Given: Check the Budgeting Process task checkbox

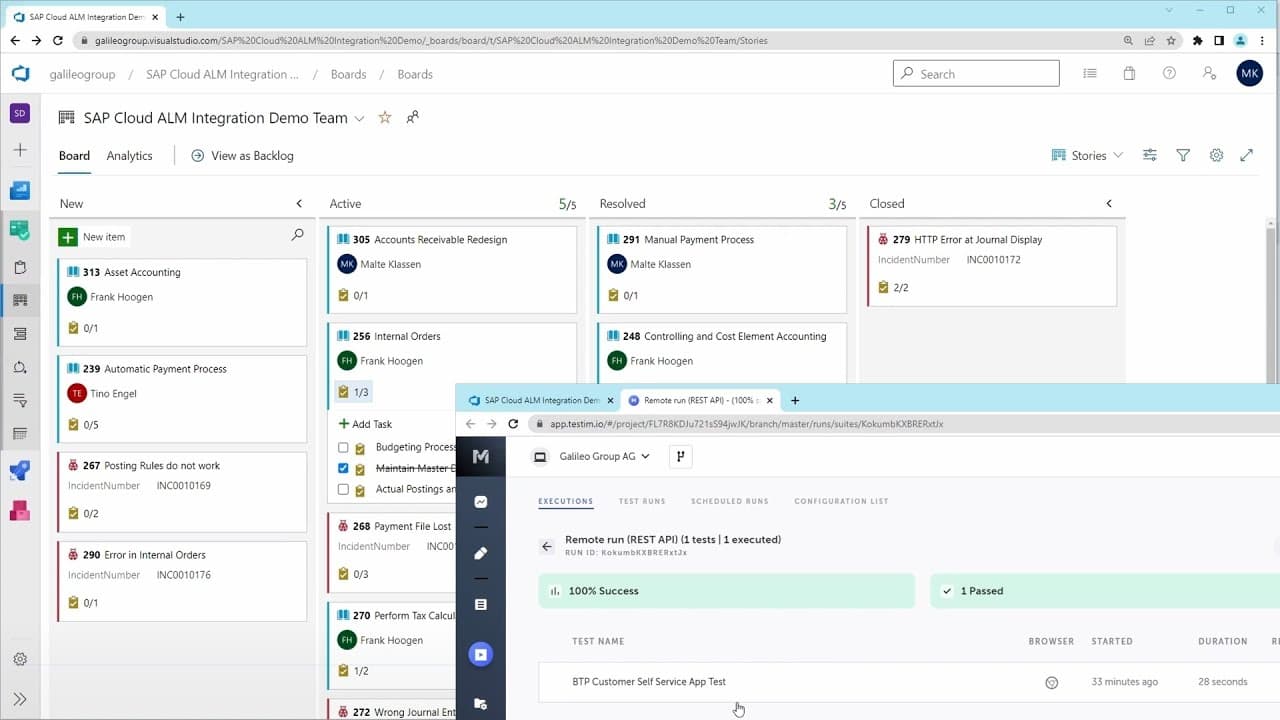Looking at the screenshot, I should click(x=343, y=448).
